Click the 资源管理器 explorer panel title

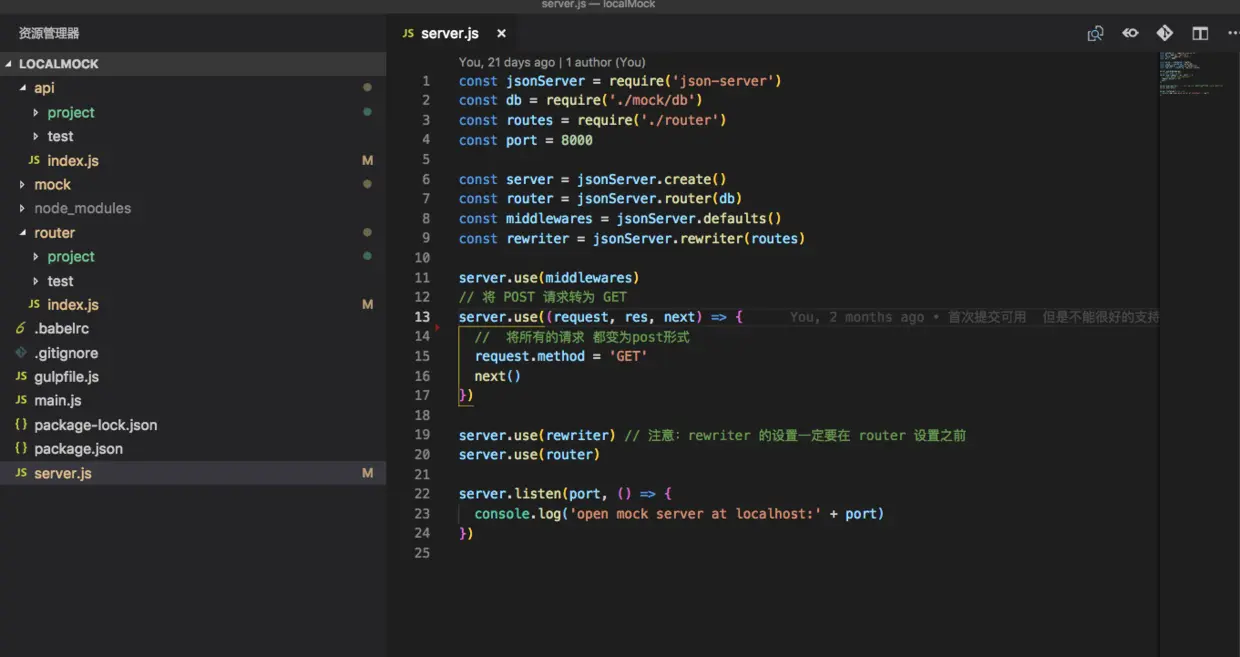click(49, 33)
